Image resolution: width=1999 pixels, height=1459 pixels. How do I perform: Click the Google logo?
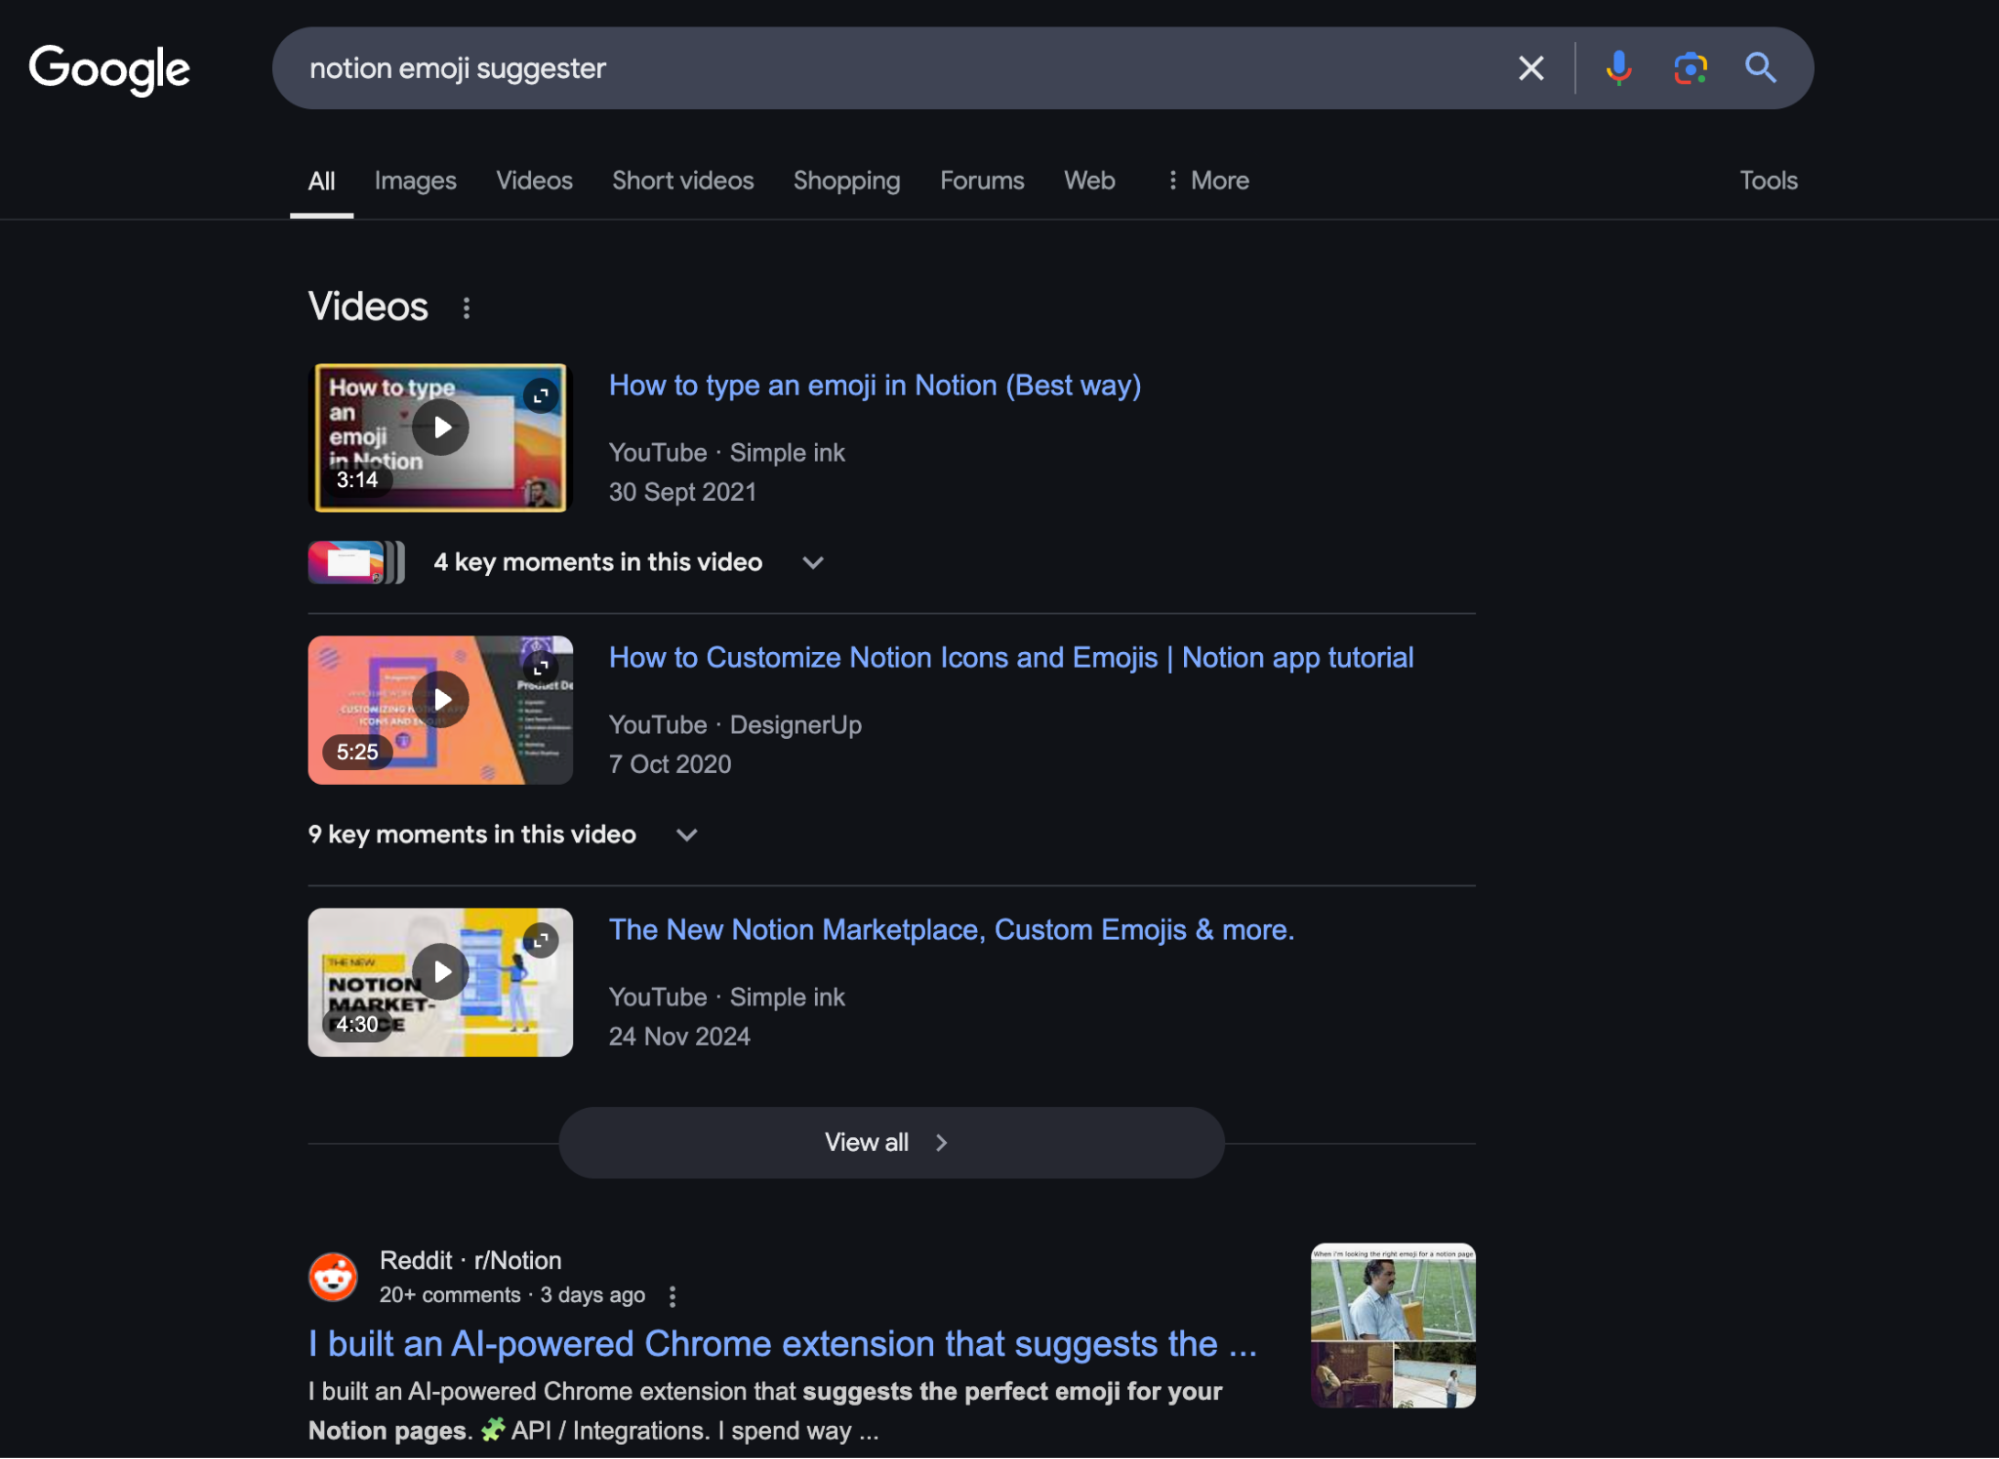tap(110, 69)
